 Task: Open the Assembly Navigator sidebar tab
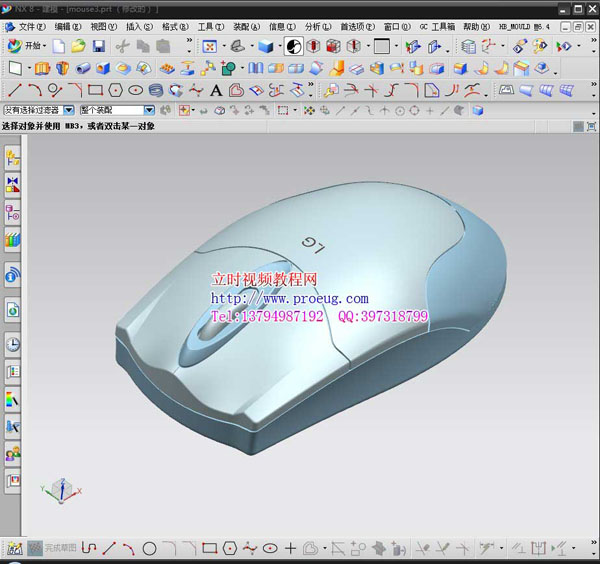click(13, 158)
